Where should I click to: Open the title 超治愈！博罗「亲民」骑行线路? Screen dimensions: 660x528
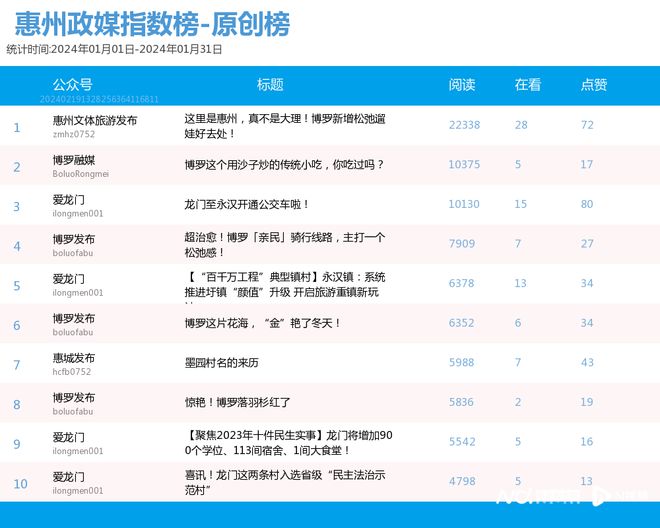click(285, 245)
